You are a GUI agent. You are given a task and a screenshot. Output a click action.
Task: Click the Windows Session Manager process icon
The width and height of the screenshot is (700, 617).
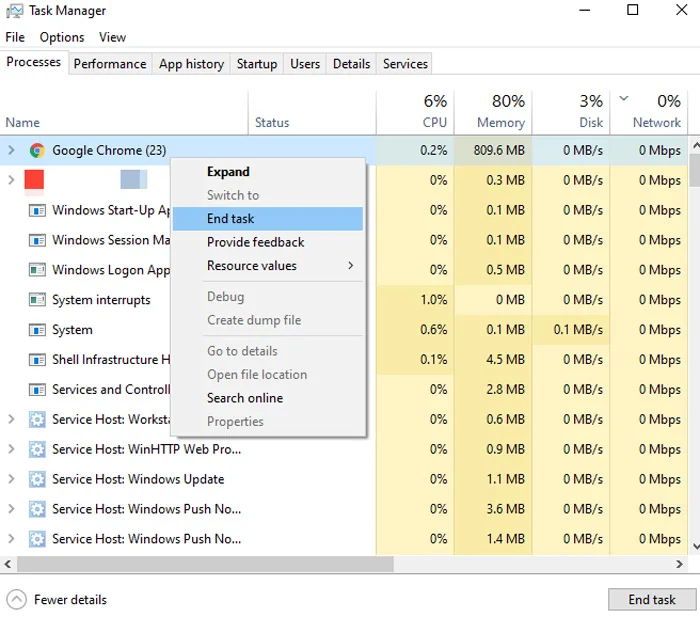37,240
